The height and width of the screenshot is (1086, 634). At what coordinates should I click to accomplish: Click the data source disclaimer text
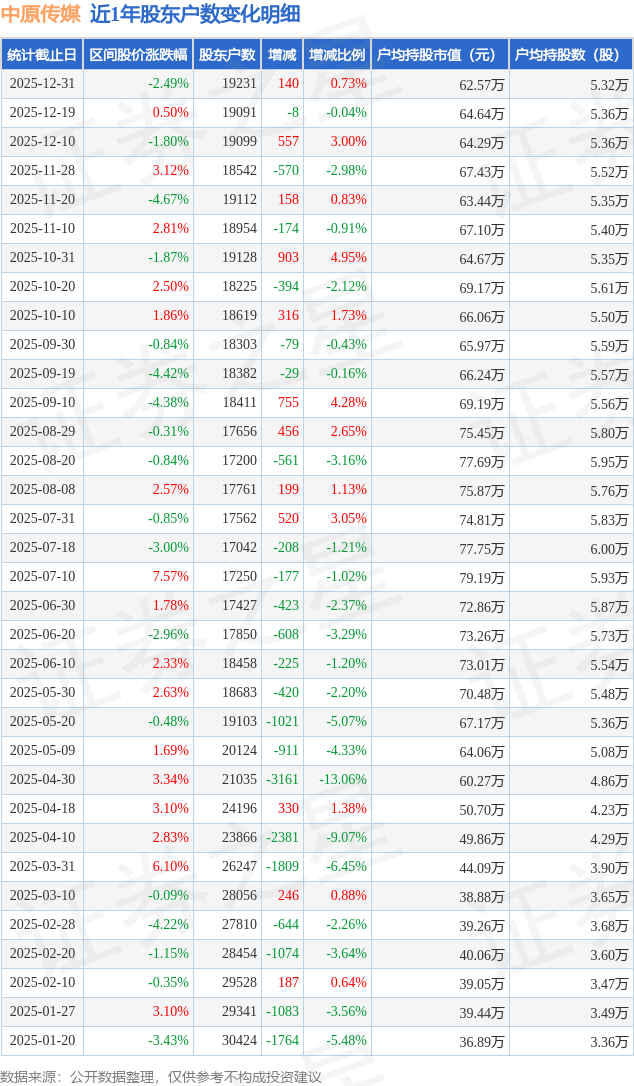161,1076
